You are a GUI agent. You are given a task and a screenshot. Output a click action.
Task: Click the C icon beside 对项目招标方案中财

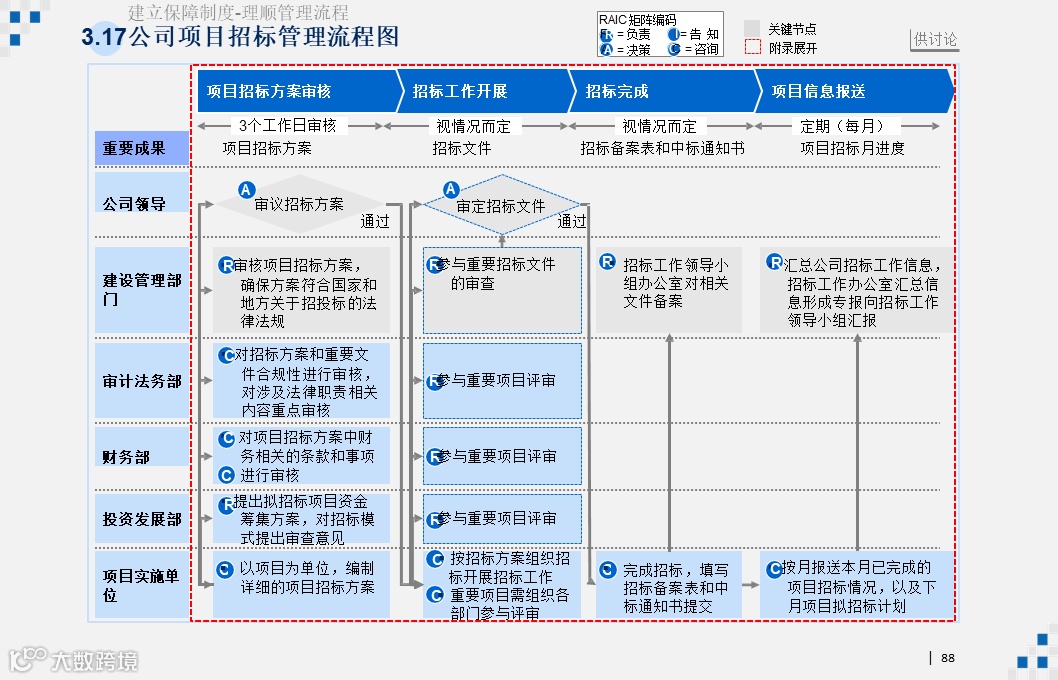[x=227, y=438]
